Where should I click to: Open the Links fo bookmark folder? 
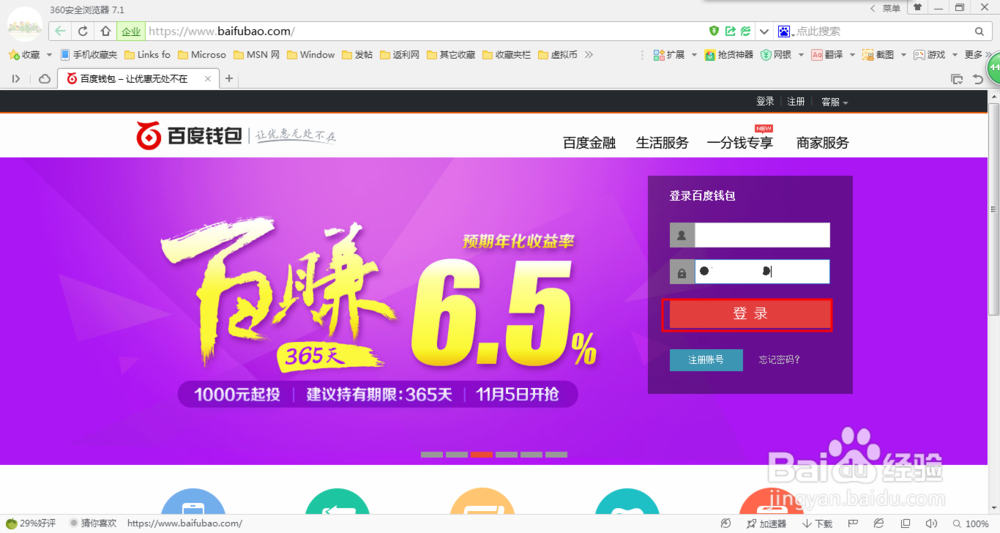[147, 55]
